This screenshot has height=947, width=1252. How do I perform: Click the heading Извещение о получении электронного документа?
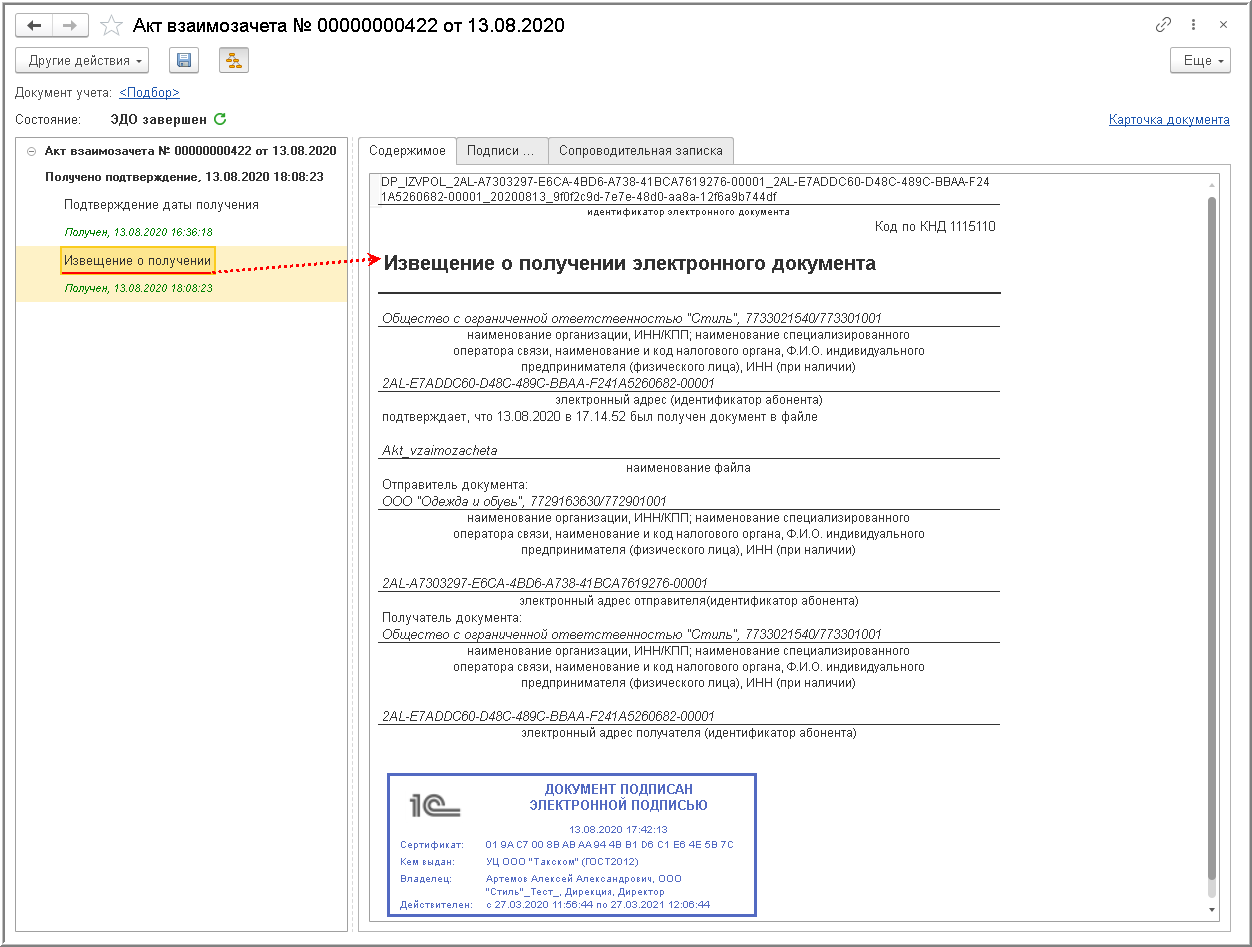tap(630, 264)
